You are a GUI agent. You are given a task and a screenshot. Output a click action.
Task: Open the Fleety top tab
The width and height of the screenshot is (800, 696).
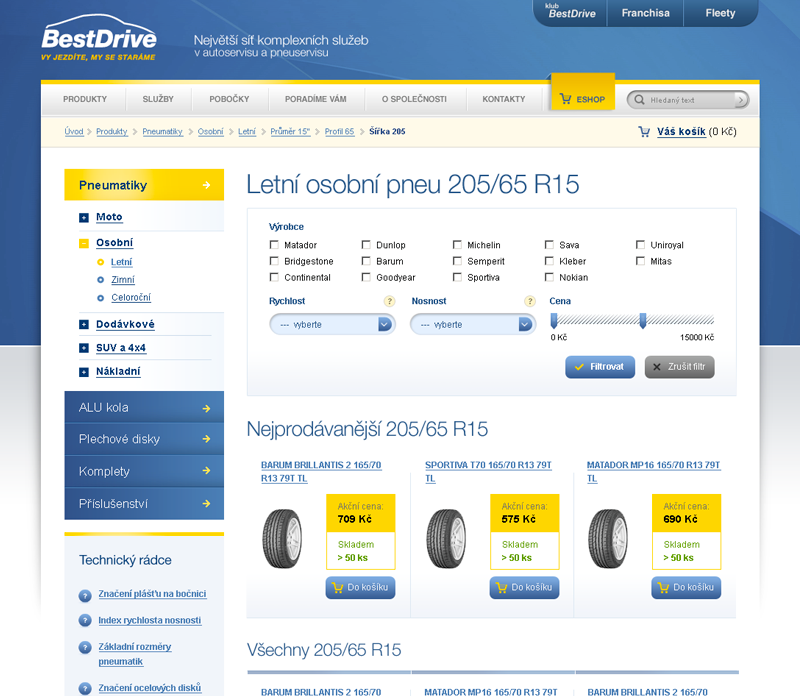pos(720,13)
